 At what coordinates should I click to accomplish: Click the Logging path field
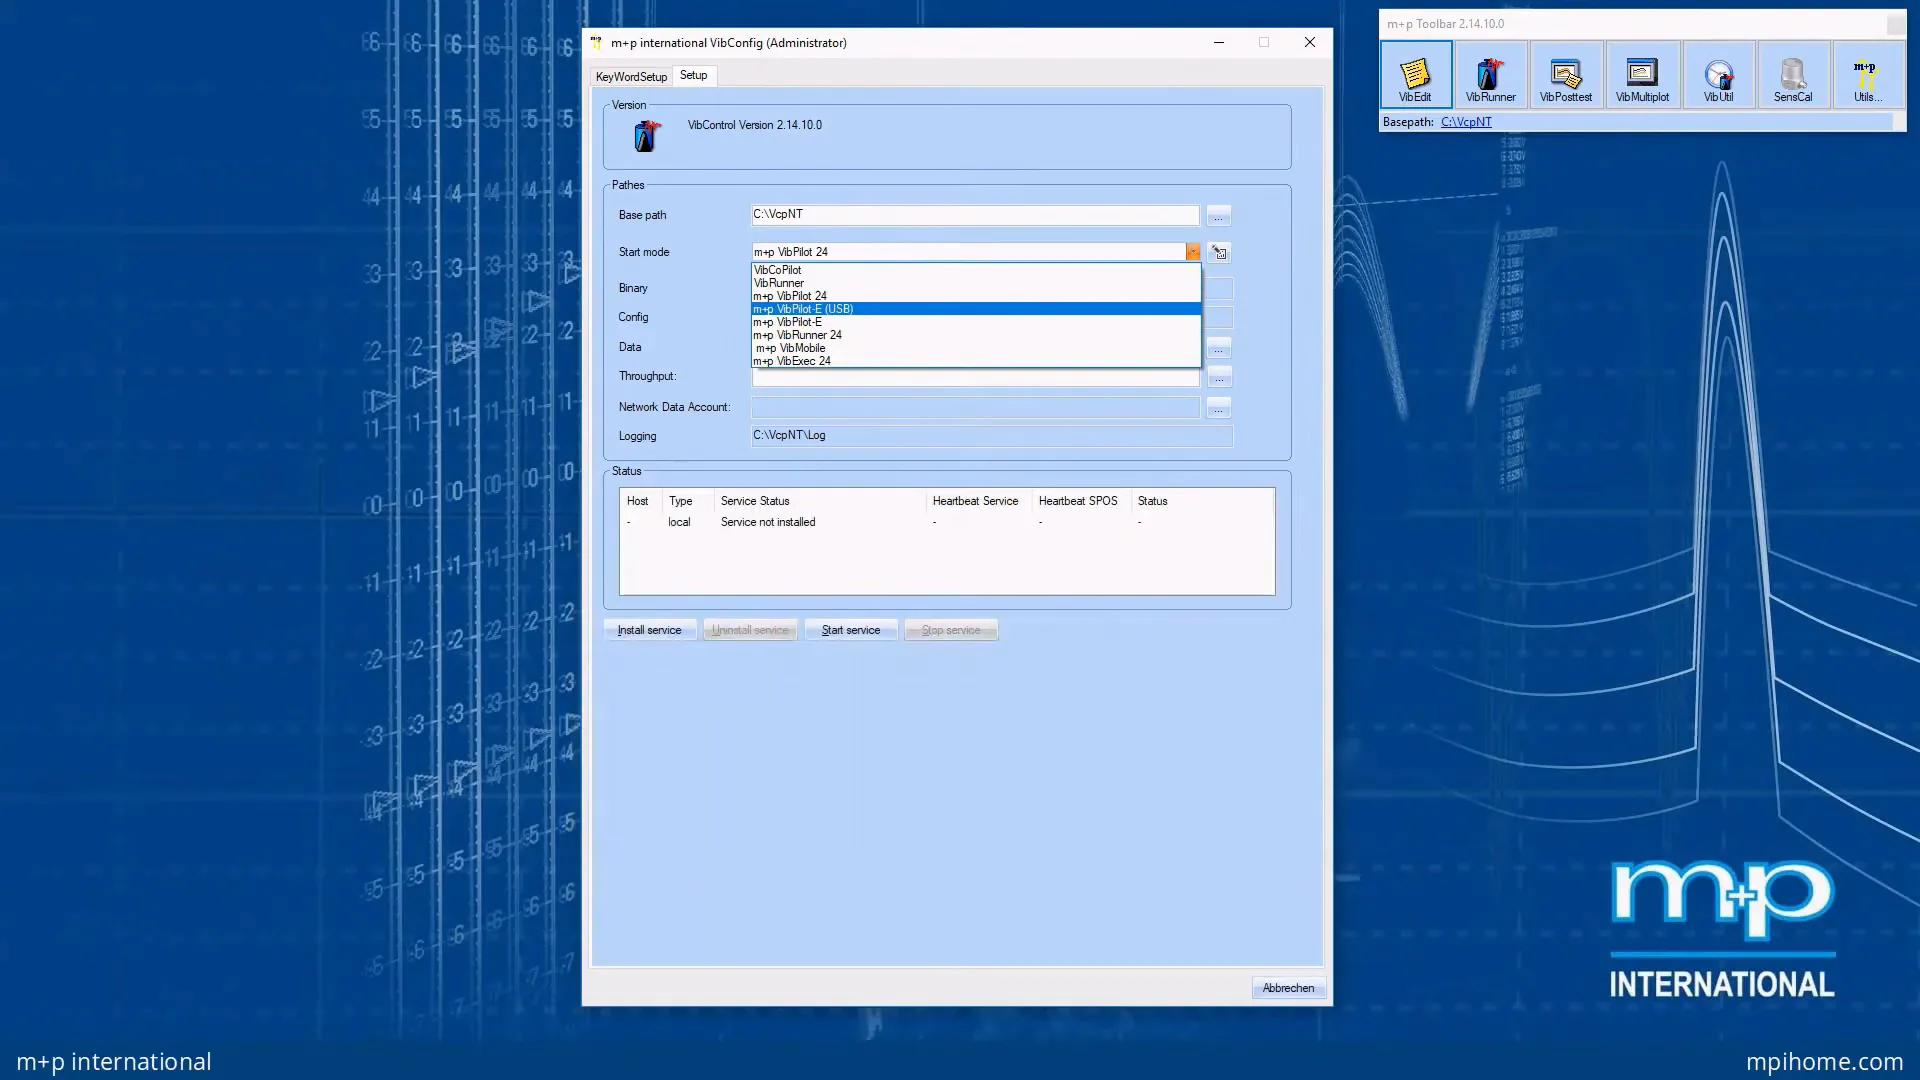(992, 436)
